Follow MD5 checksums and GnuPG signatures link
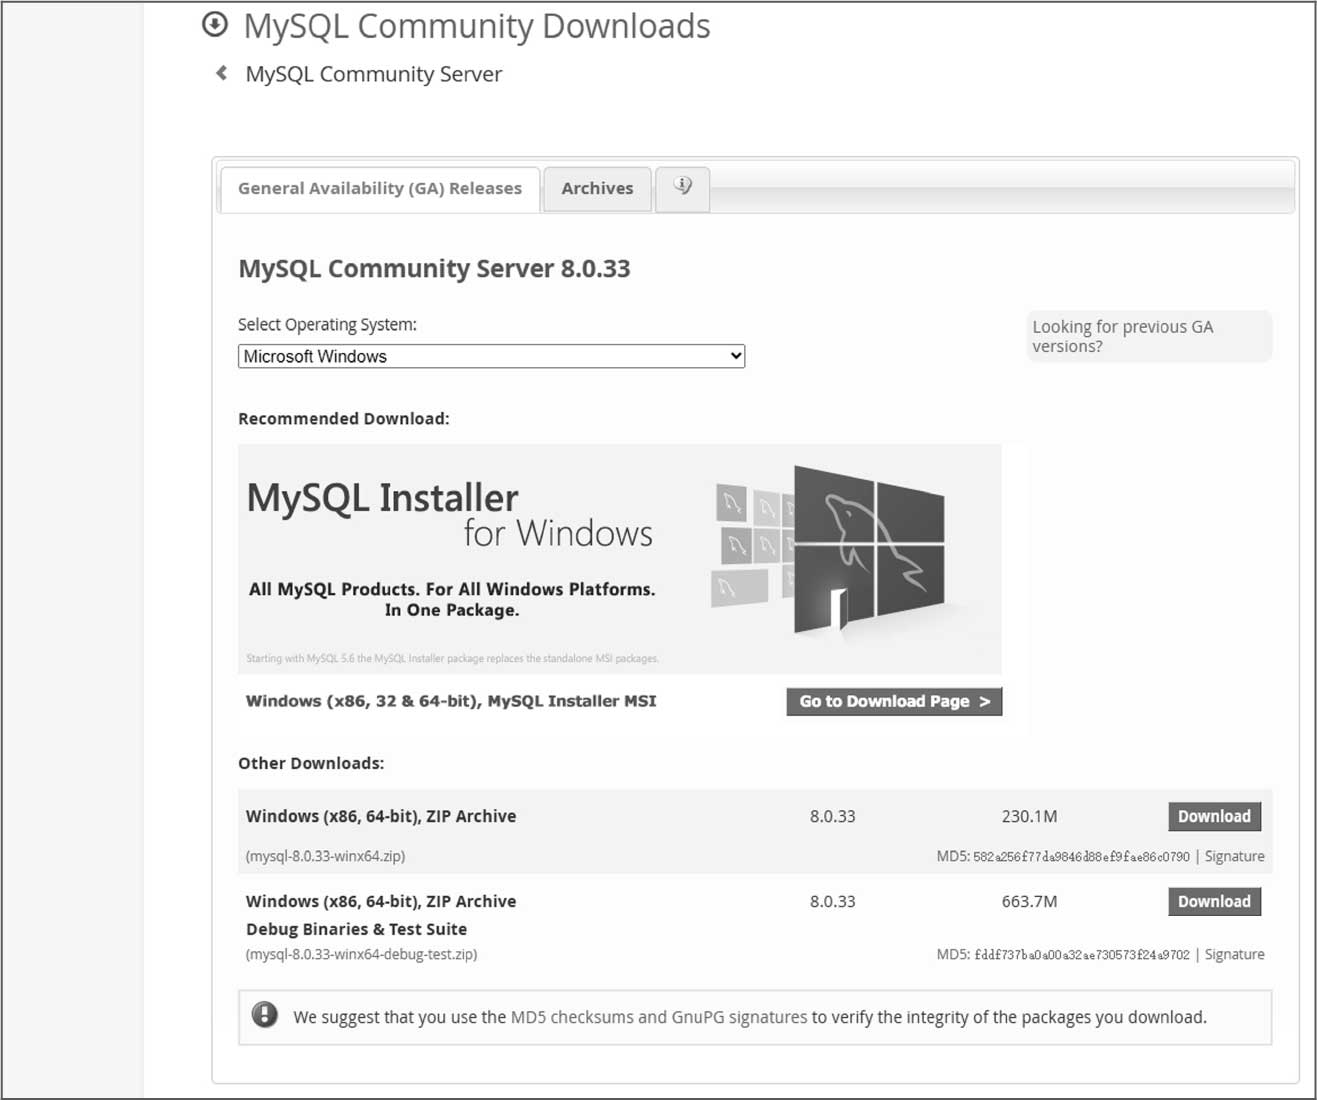The width and height of the screenshot is (1317, 1100). (658, 1017)
